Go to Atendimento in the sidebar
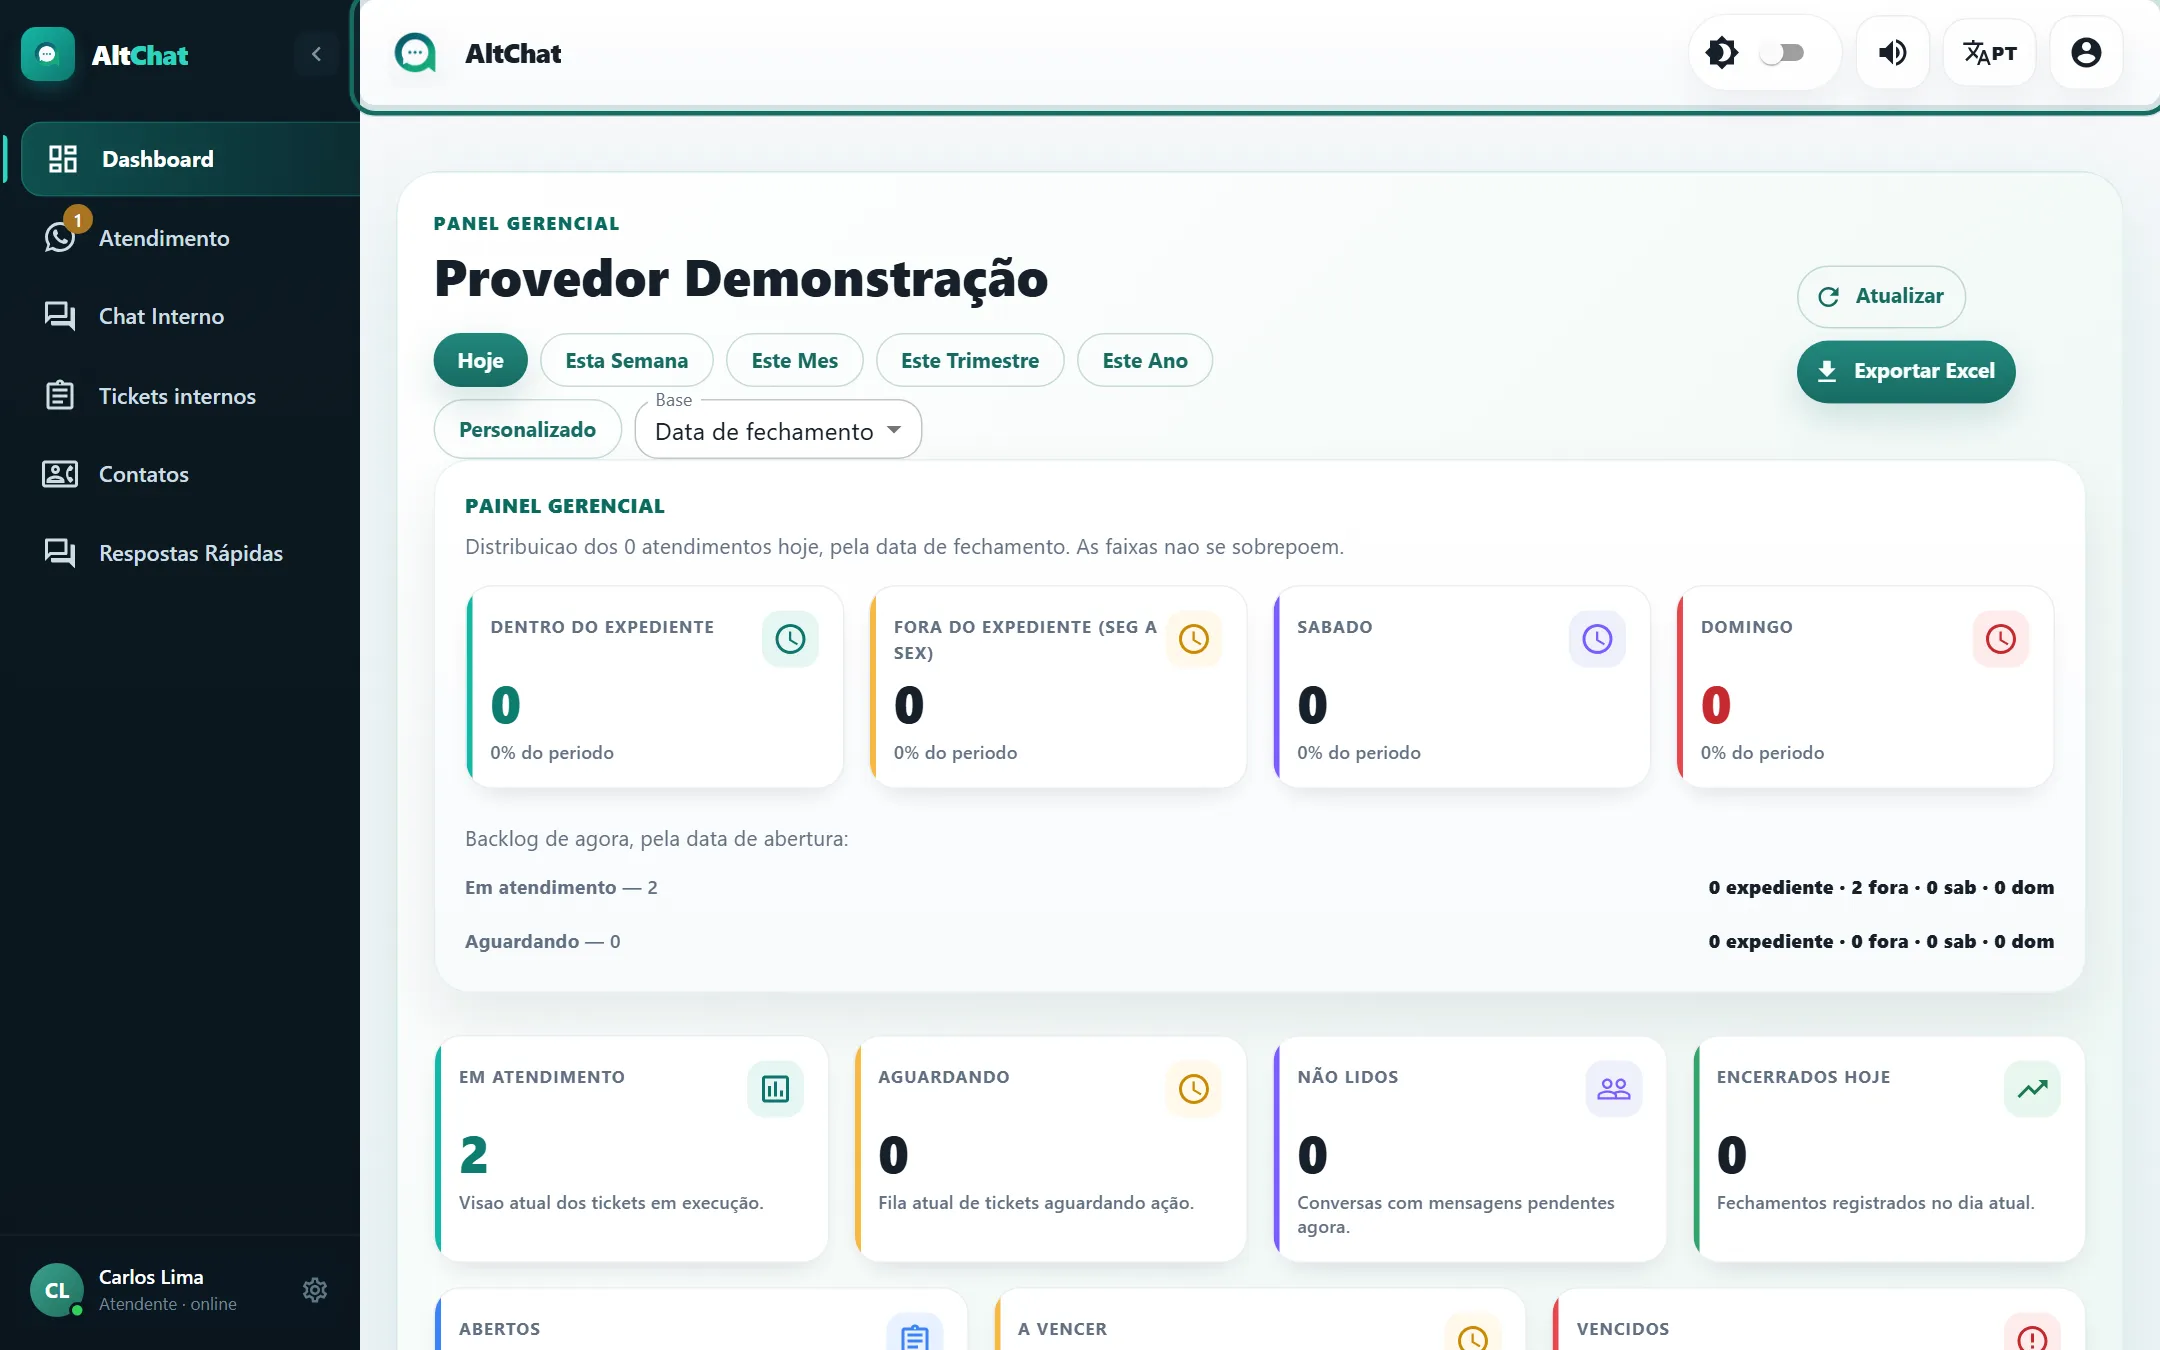 (190, 238)
